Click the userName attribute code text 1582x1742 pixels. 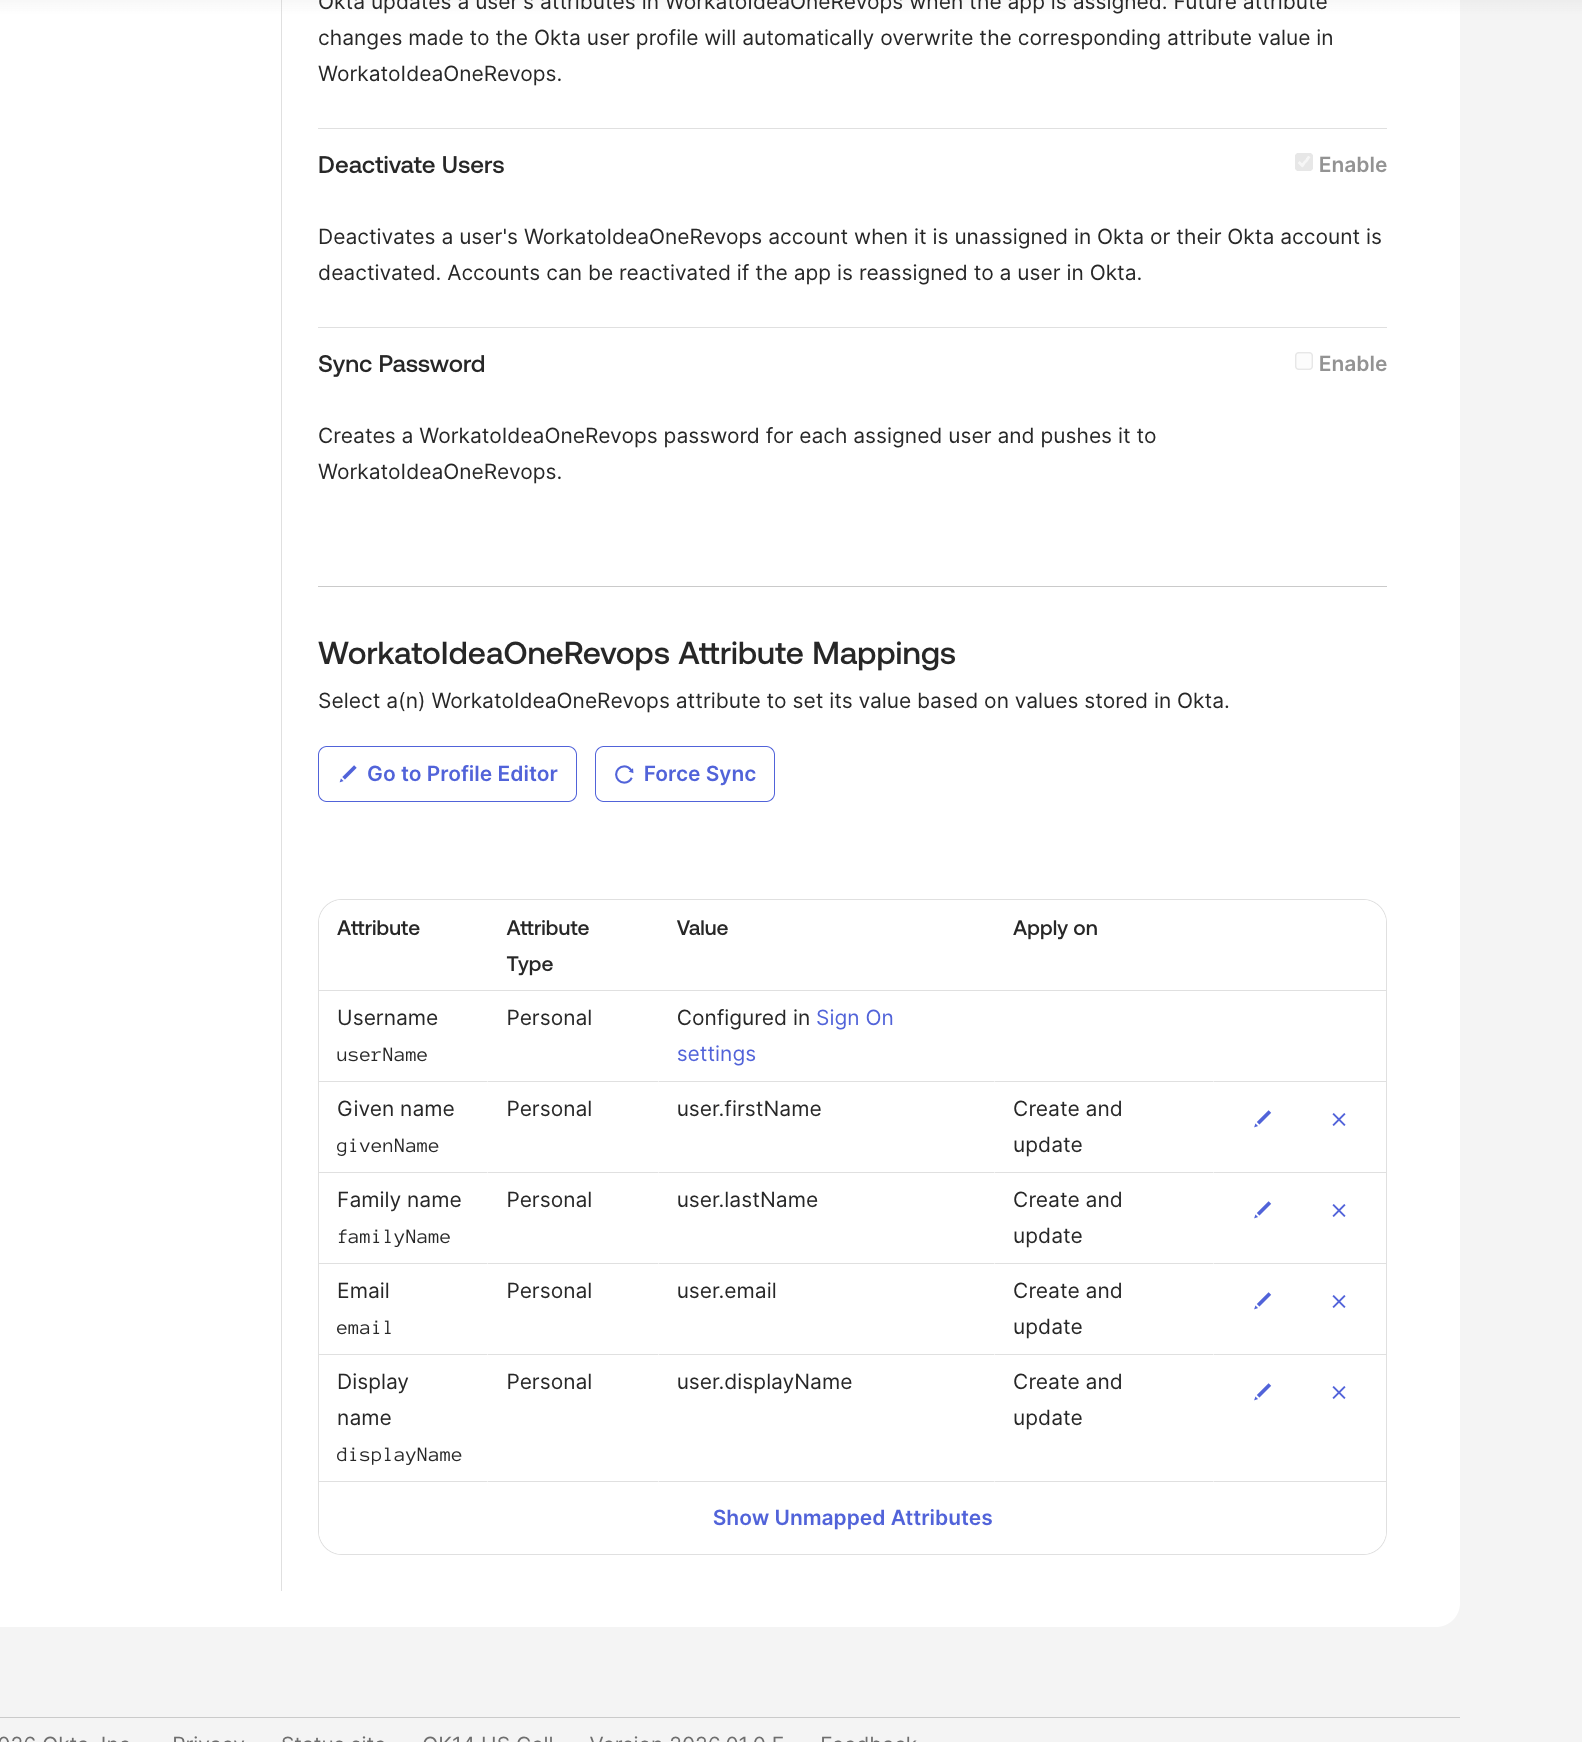point(382,1055)
